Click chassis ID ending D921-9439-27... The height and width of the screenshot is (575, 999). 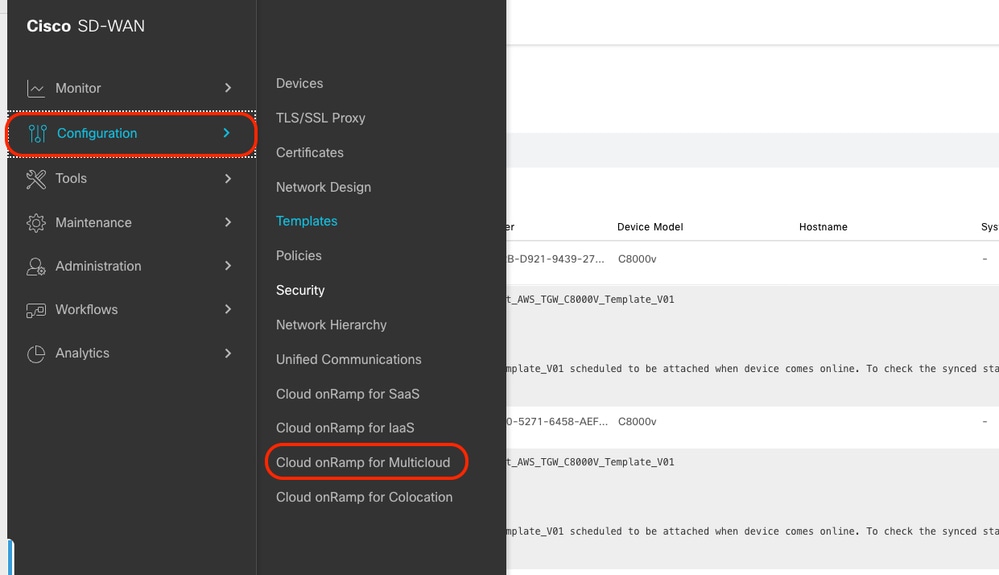[556, 259]
